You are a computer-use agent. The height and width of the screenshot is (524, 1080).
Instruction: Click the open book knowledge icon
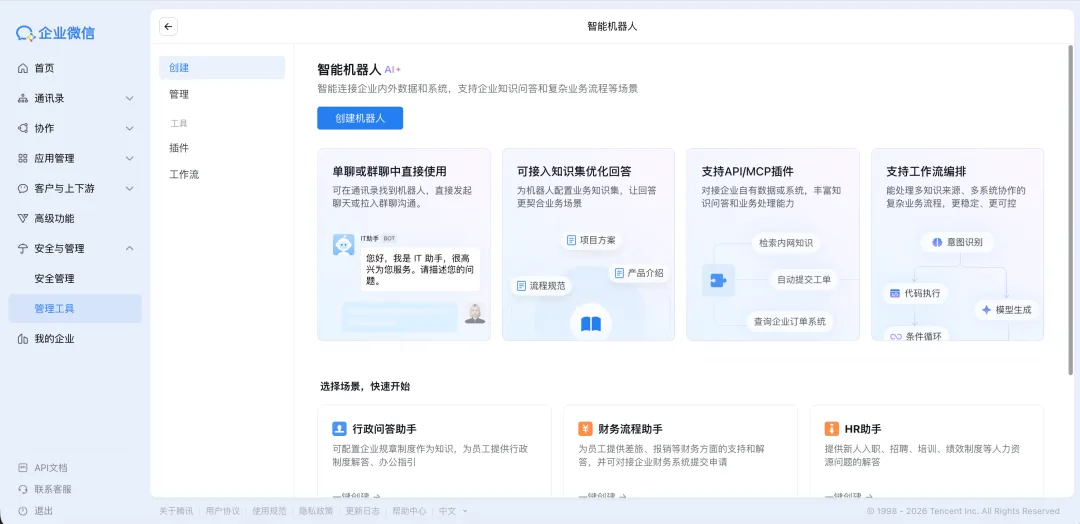591,324
